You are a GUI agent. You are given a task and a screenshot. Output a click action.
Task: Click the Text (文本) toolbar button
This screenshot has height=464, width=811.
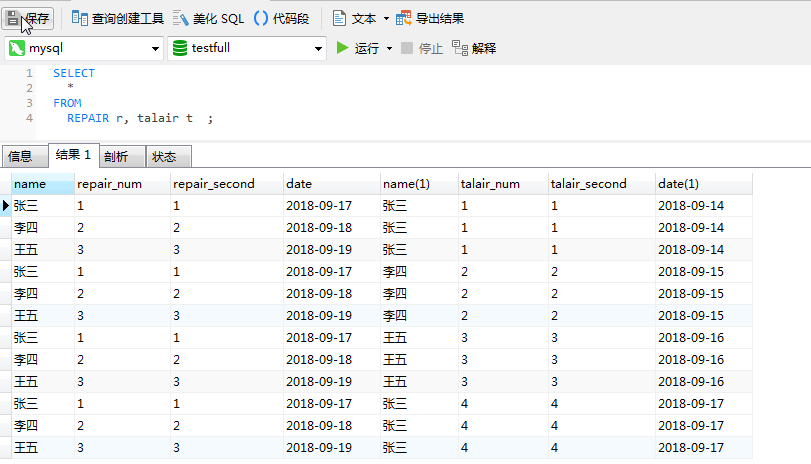coord(354,19)
